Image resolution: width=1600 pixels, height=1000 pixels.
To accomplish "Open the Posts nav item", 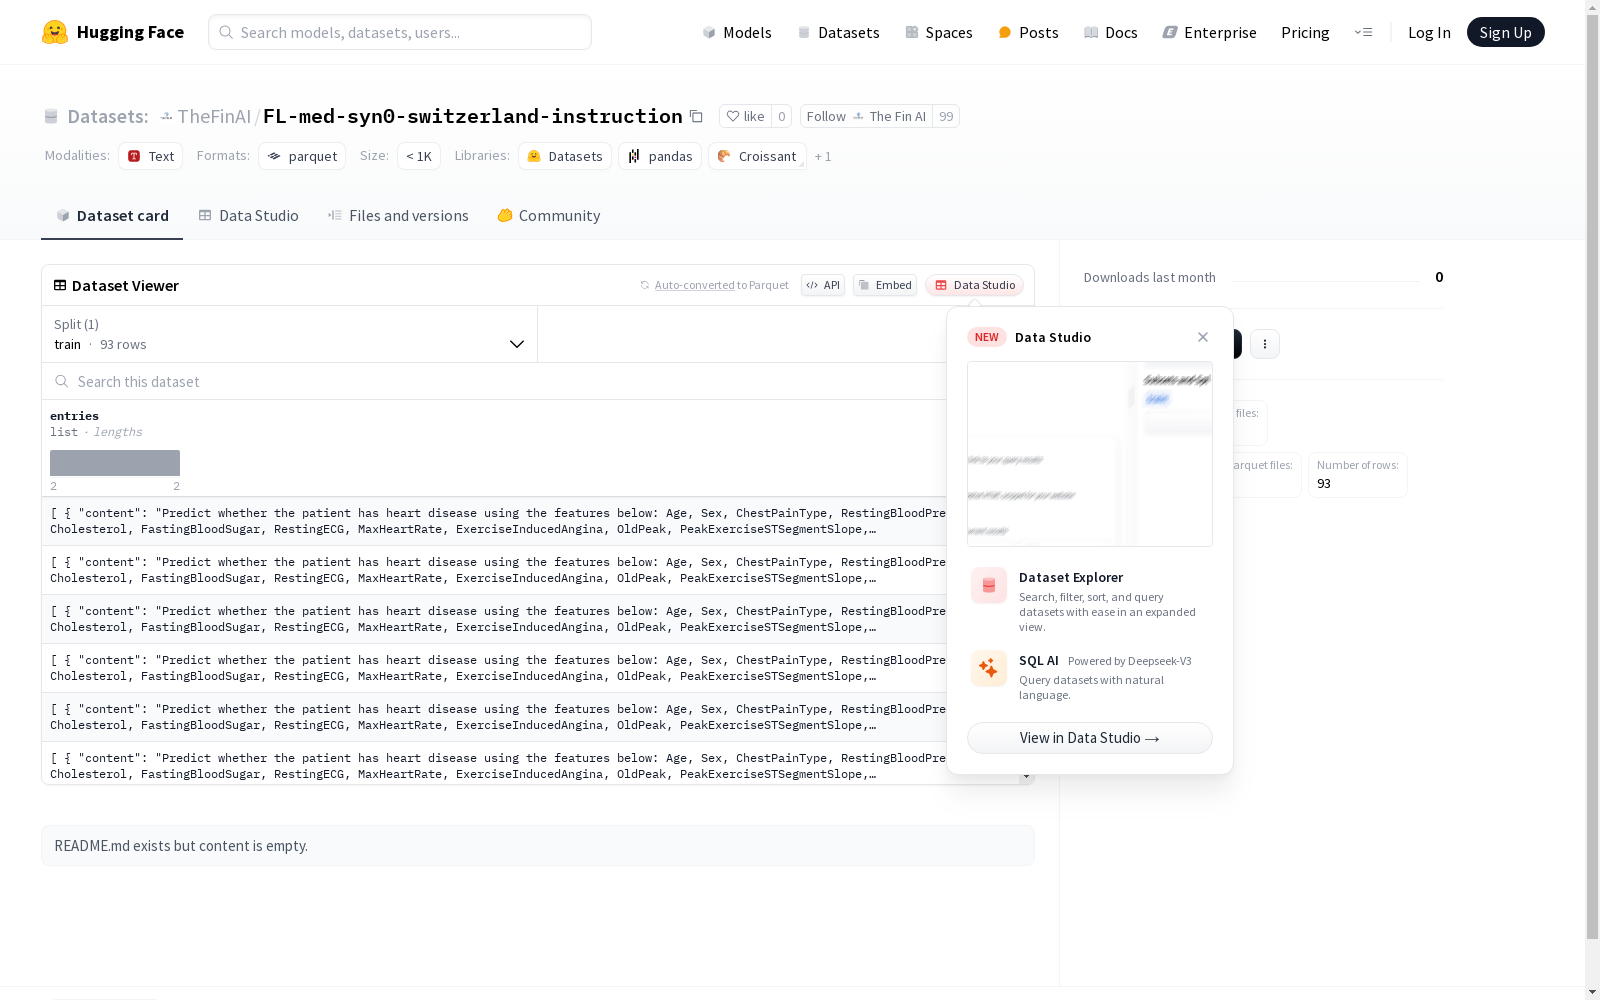I will (1028, 32).
